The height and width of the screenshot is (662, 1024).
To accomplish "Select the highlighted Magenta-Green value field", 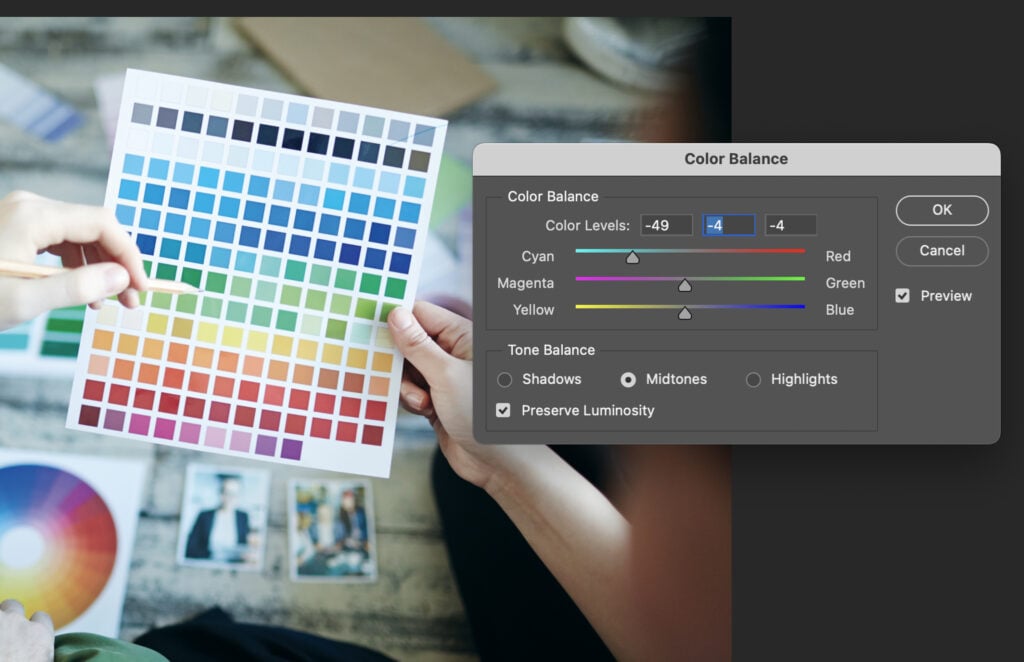I will tap(730, 224).
